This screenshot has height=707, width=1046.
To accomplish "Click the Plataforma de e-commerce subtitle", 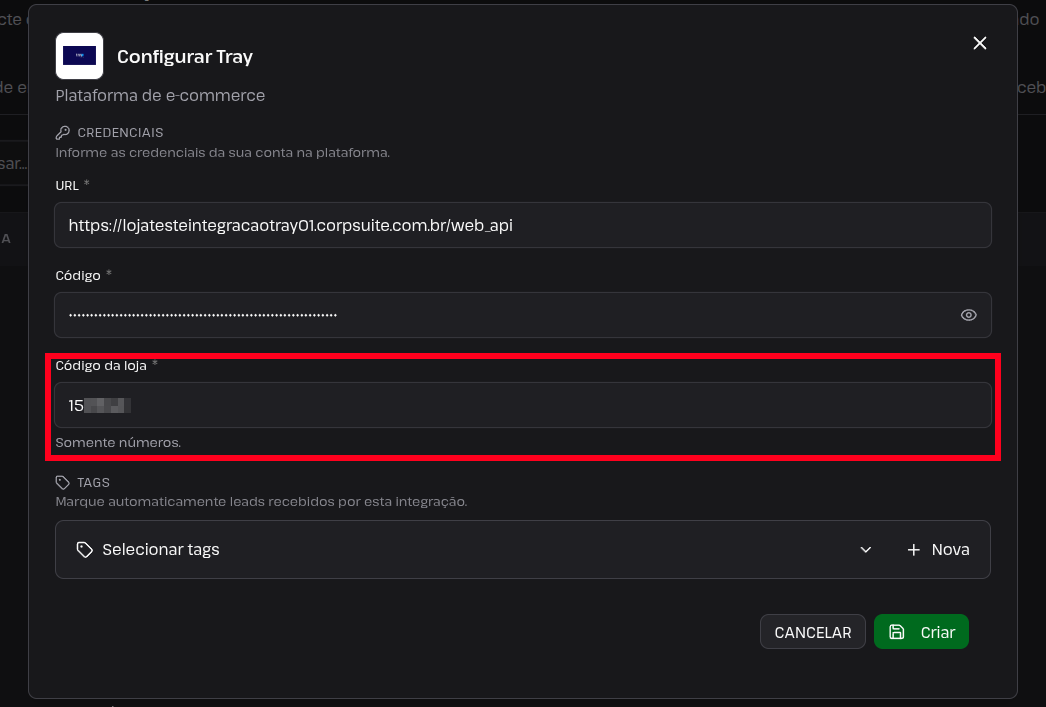I will pos(160,95).
